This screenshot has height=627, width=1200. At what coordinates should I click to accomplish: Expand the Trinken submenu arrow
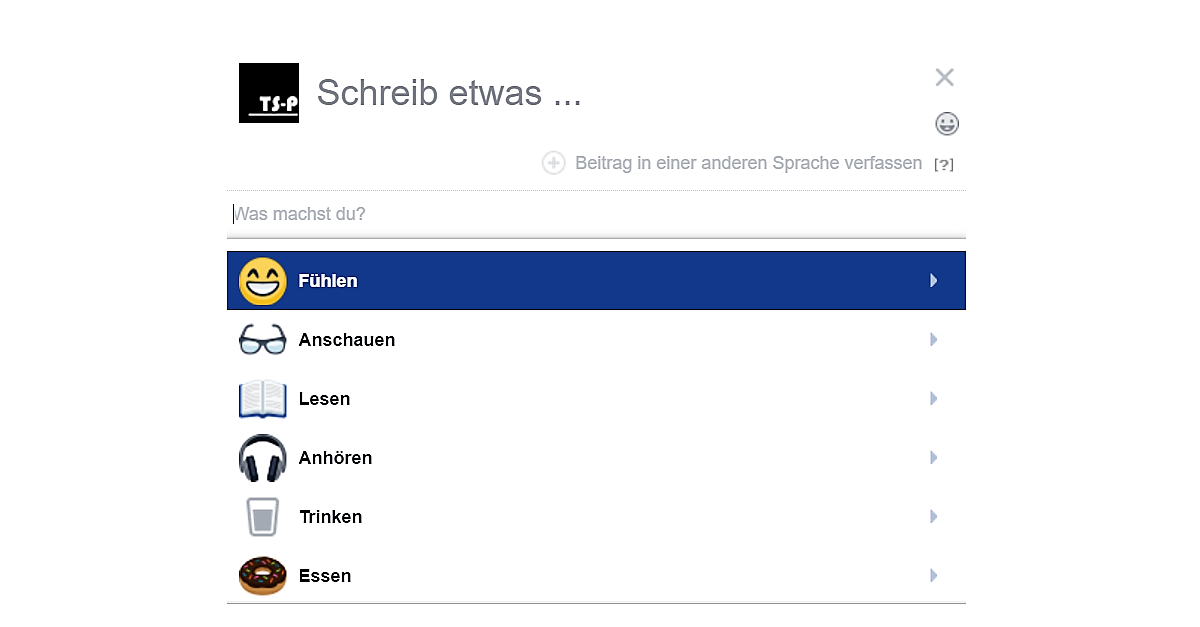pos(933,517)
